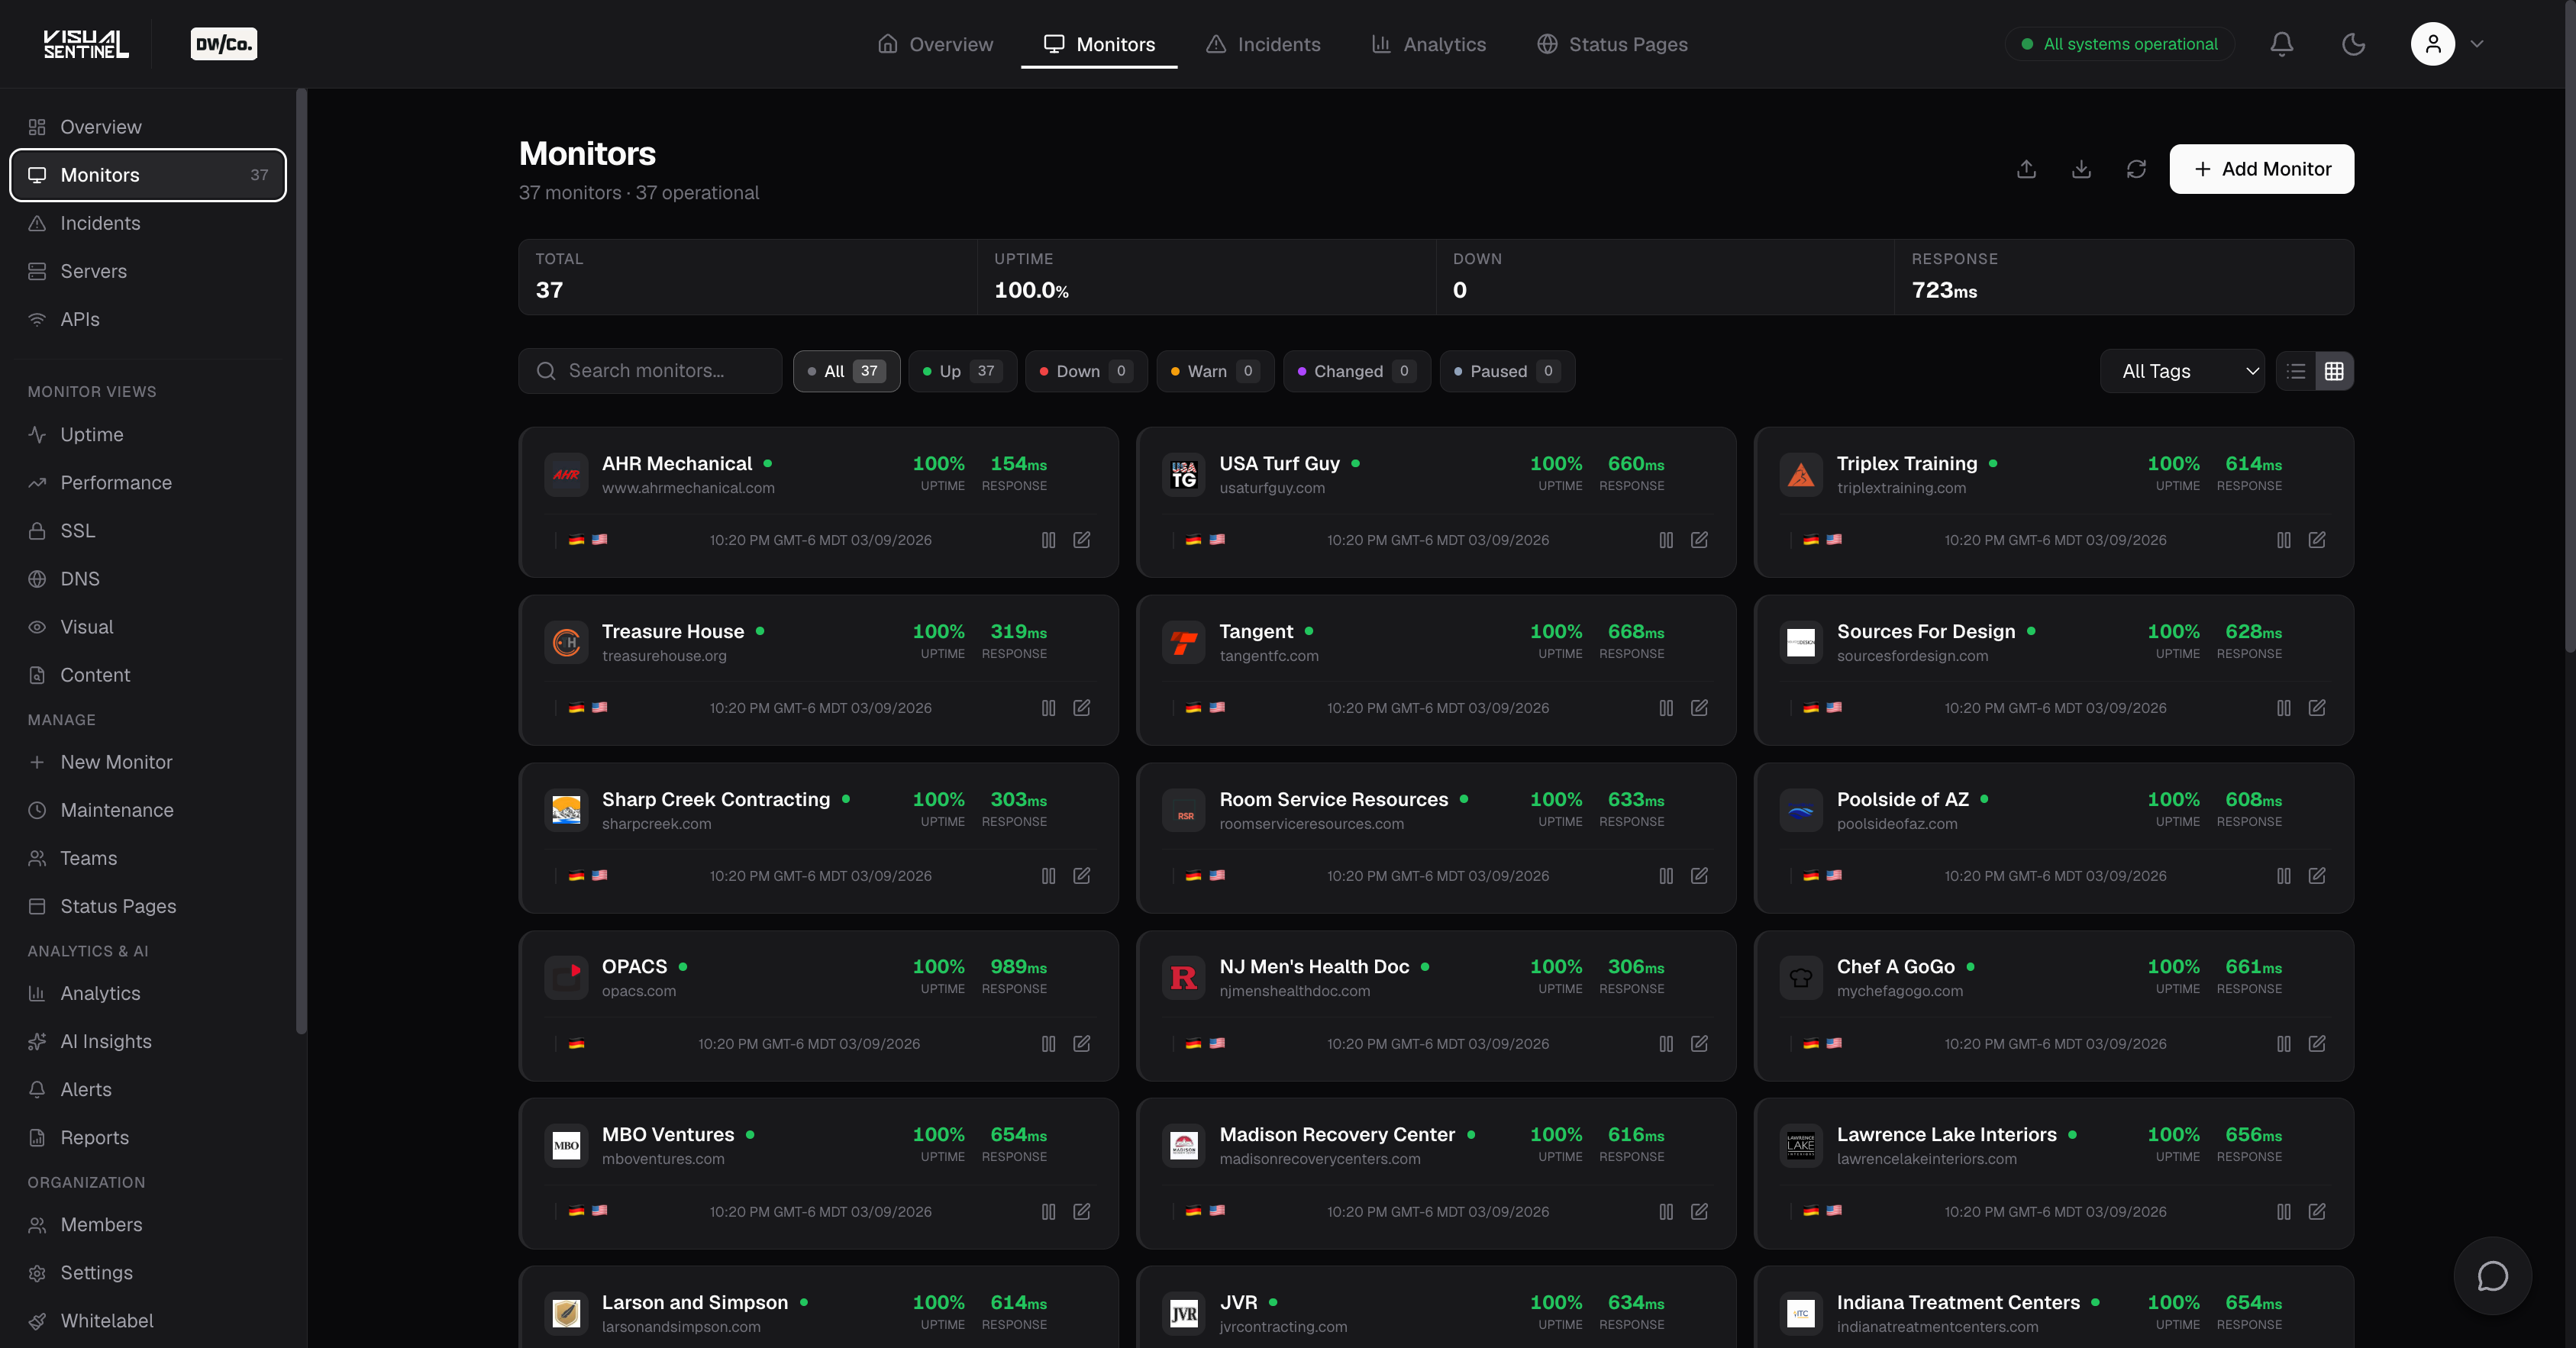
Task: Switch to light mode via moon icon
Action: pyautogui.click(x=2353, y=44)
